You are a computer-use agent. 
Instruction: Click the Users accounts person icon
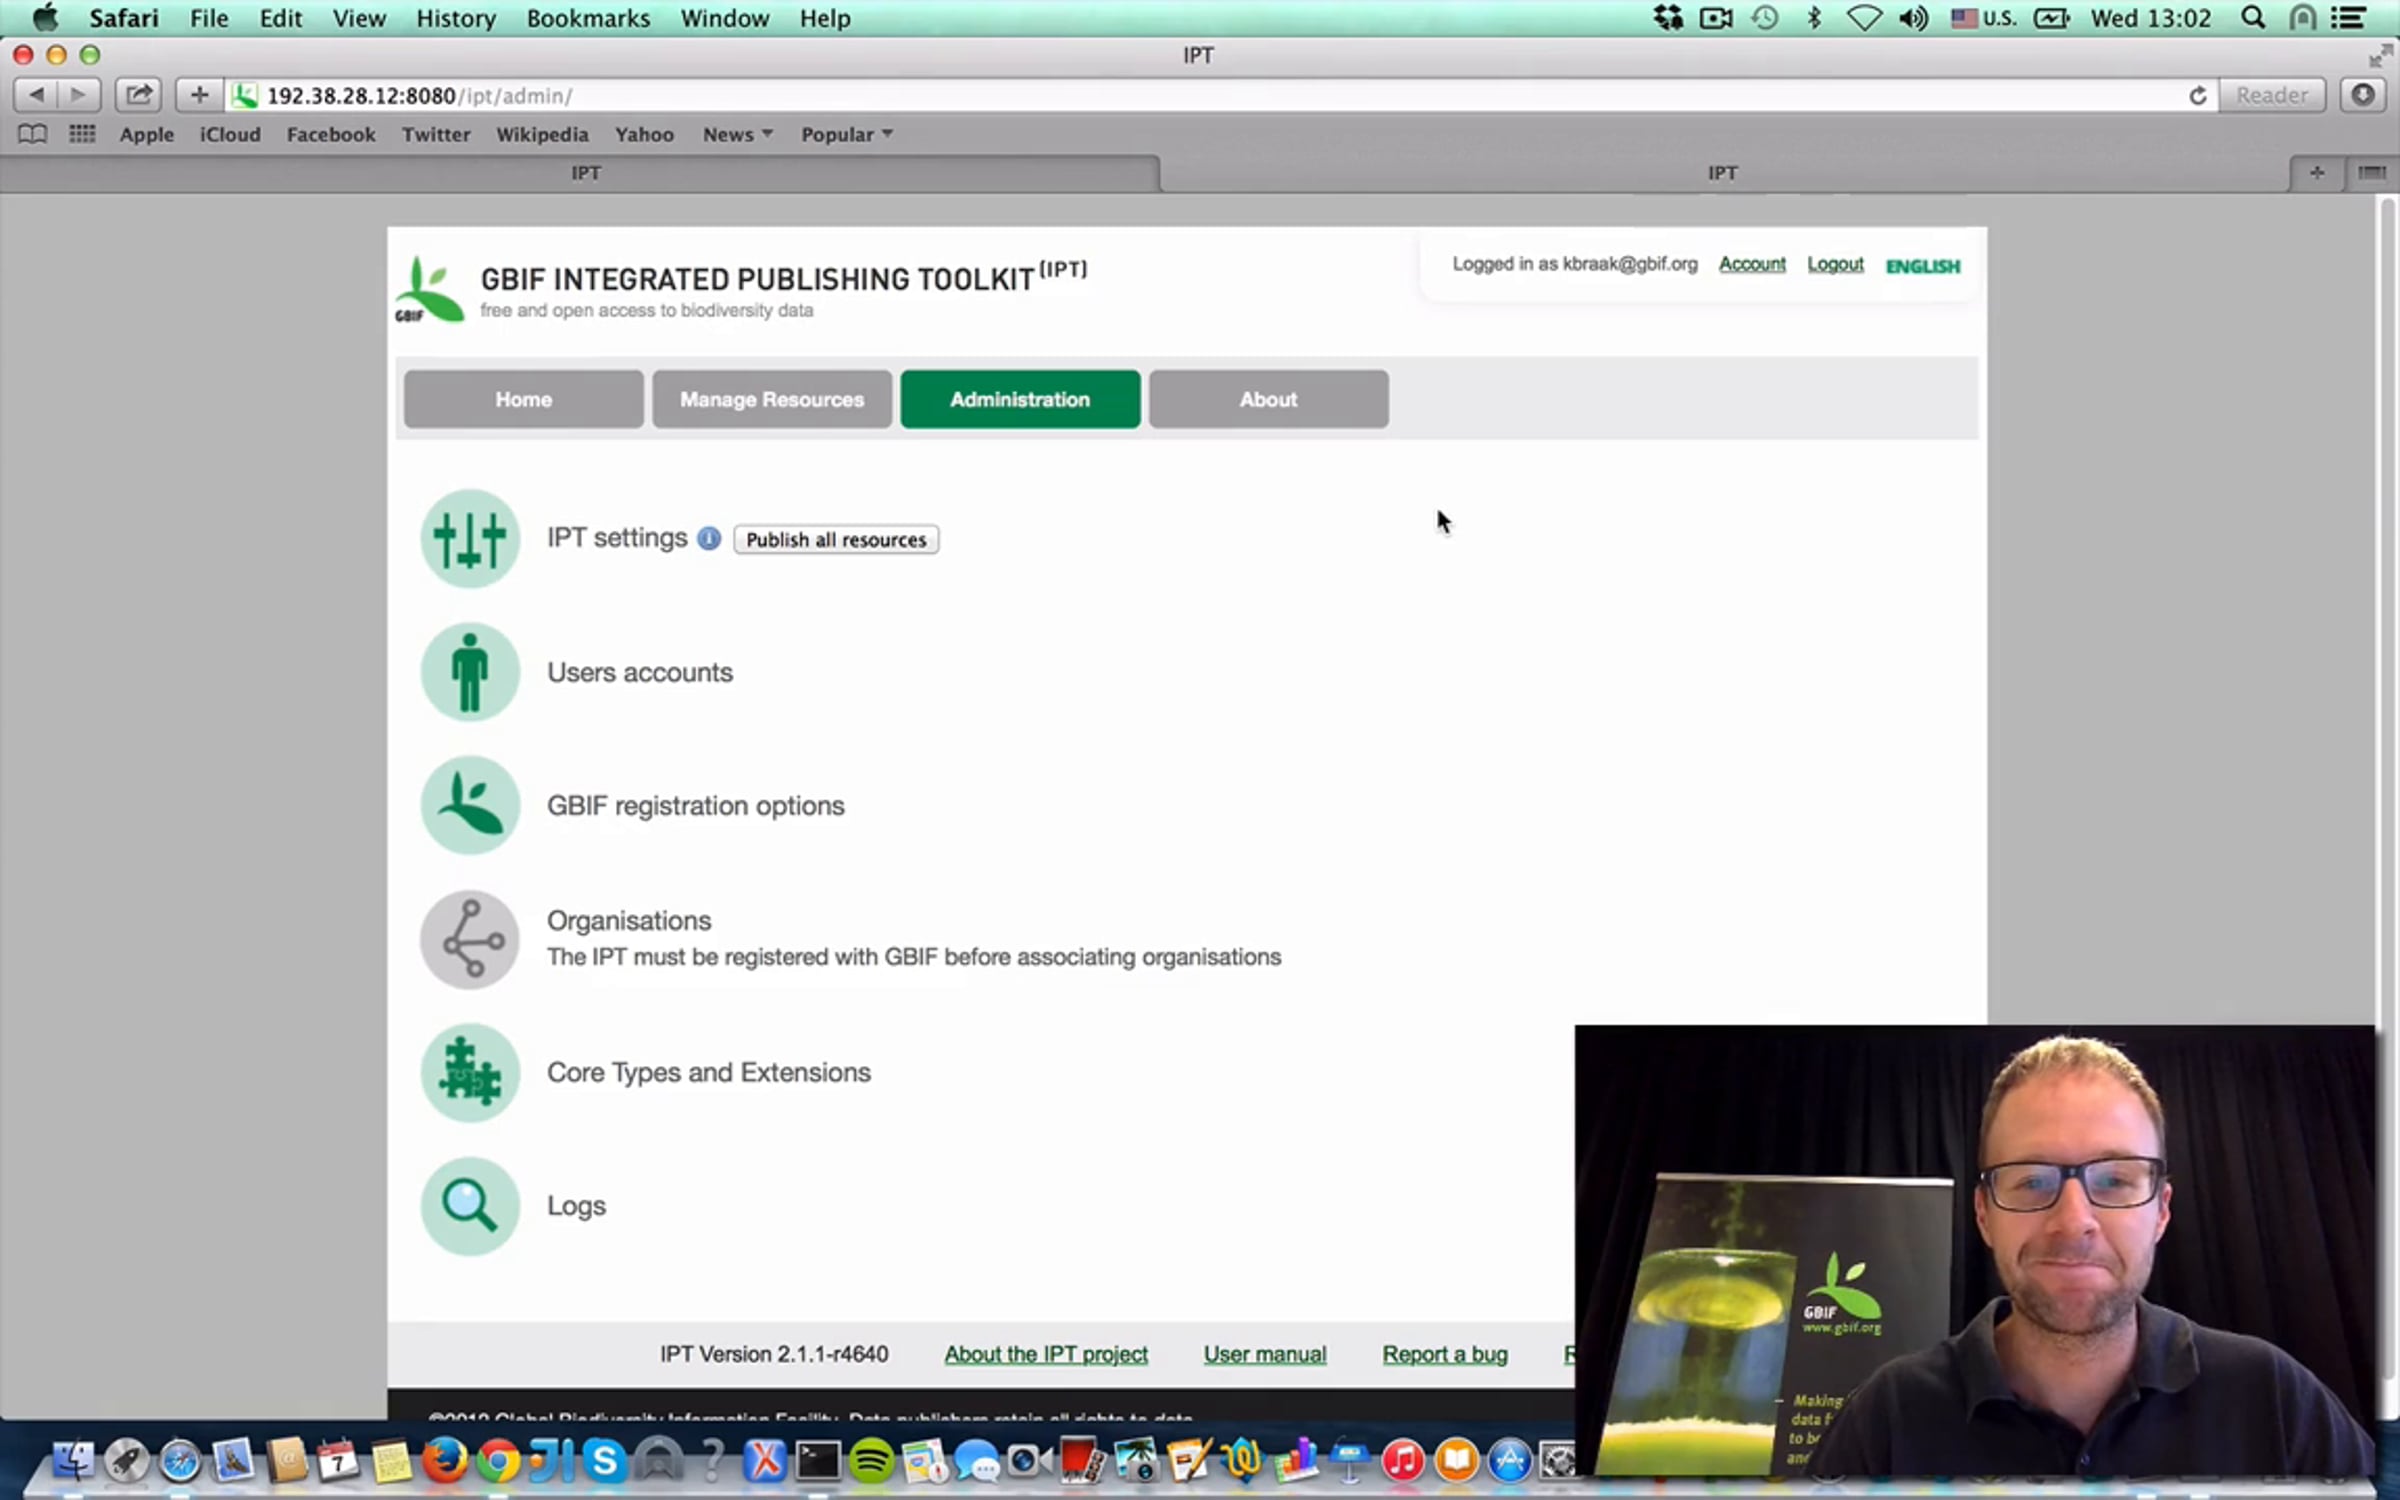point(470,672)
